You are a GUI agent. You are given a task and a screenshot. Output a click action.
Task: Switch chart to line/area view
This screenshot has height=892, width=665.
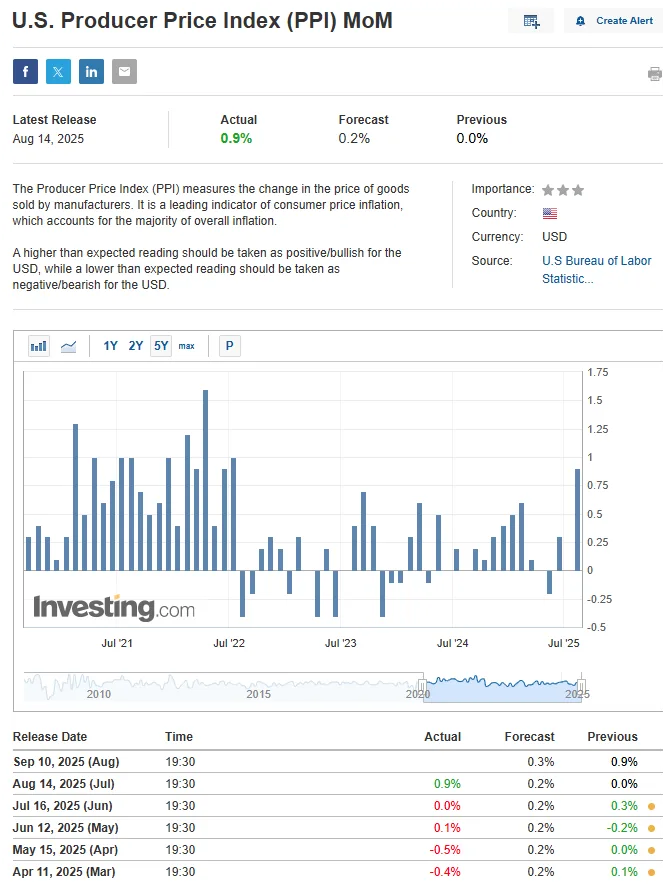(68, 346)
